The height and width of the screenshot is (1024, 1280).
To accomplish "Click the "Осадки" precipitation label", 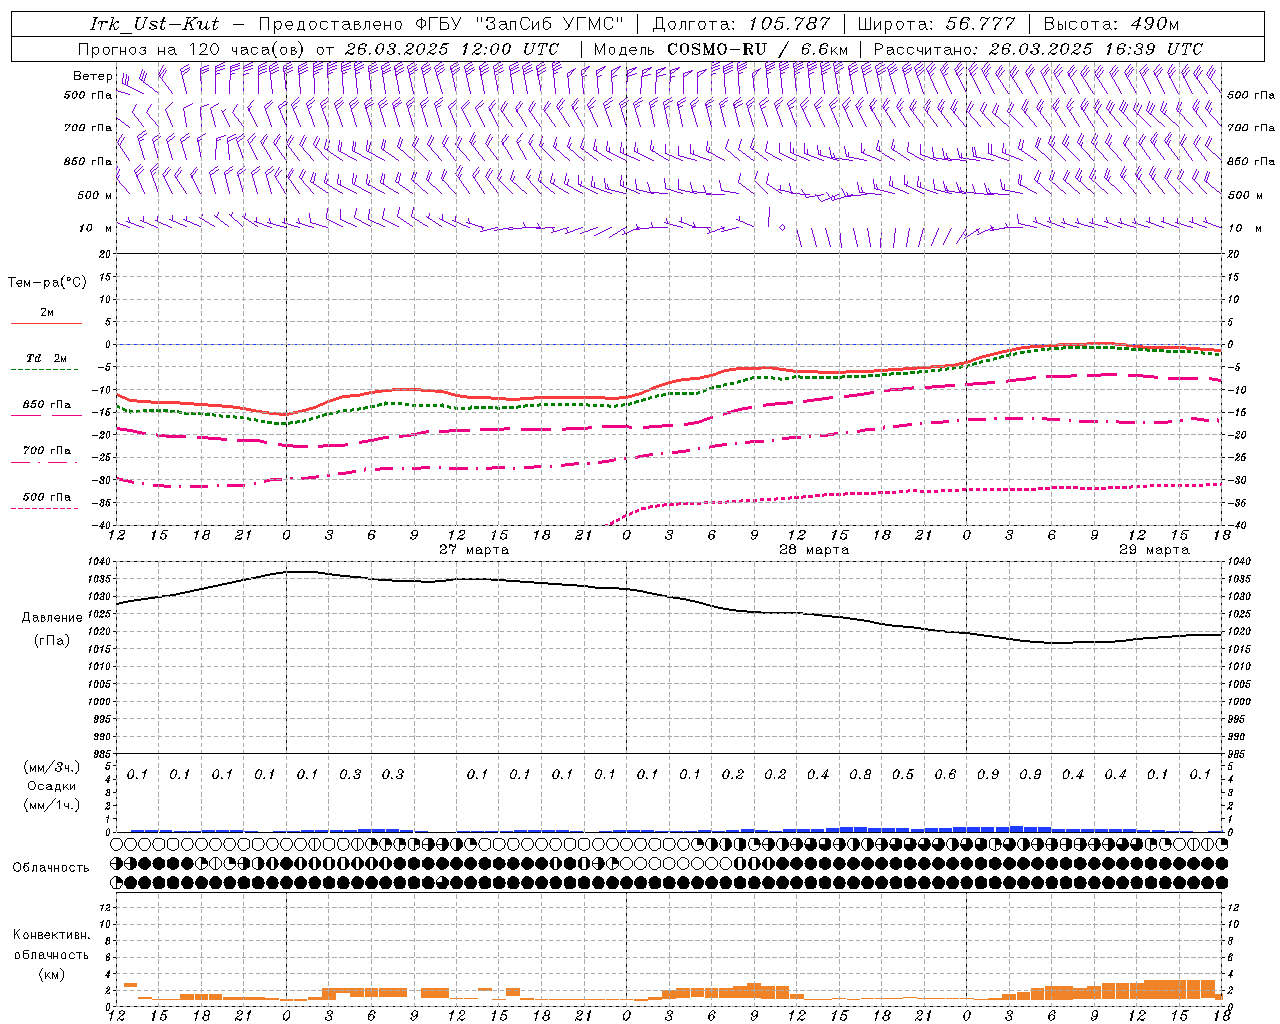I will 52,786.
